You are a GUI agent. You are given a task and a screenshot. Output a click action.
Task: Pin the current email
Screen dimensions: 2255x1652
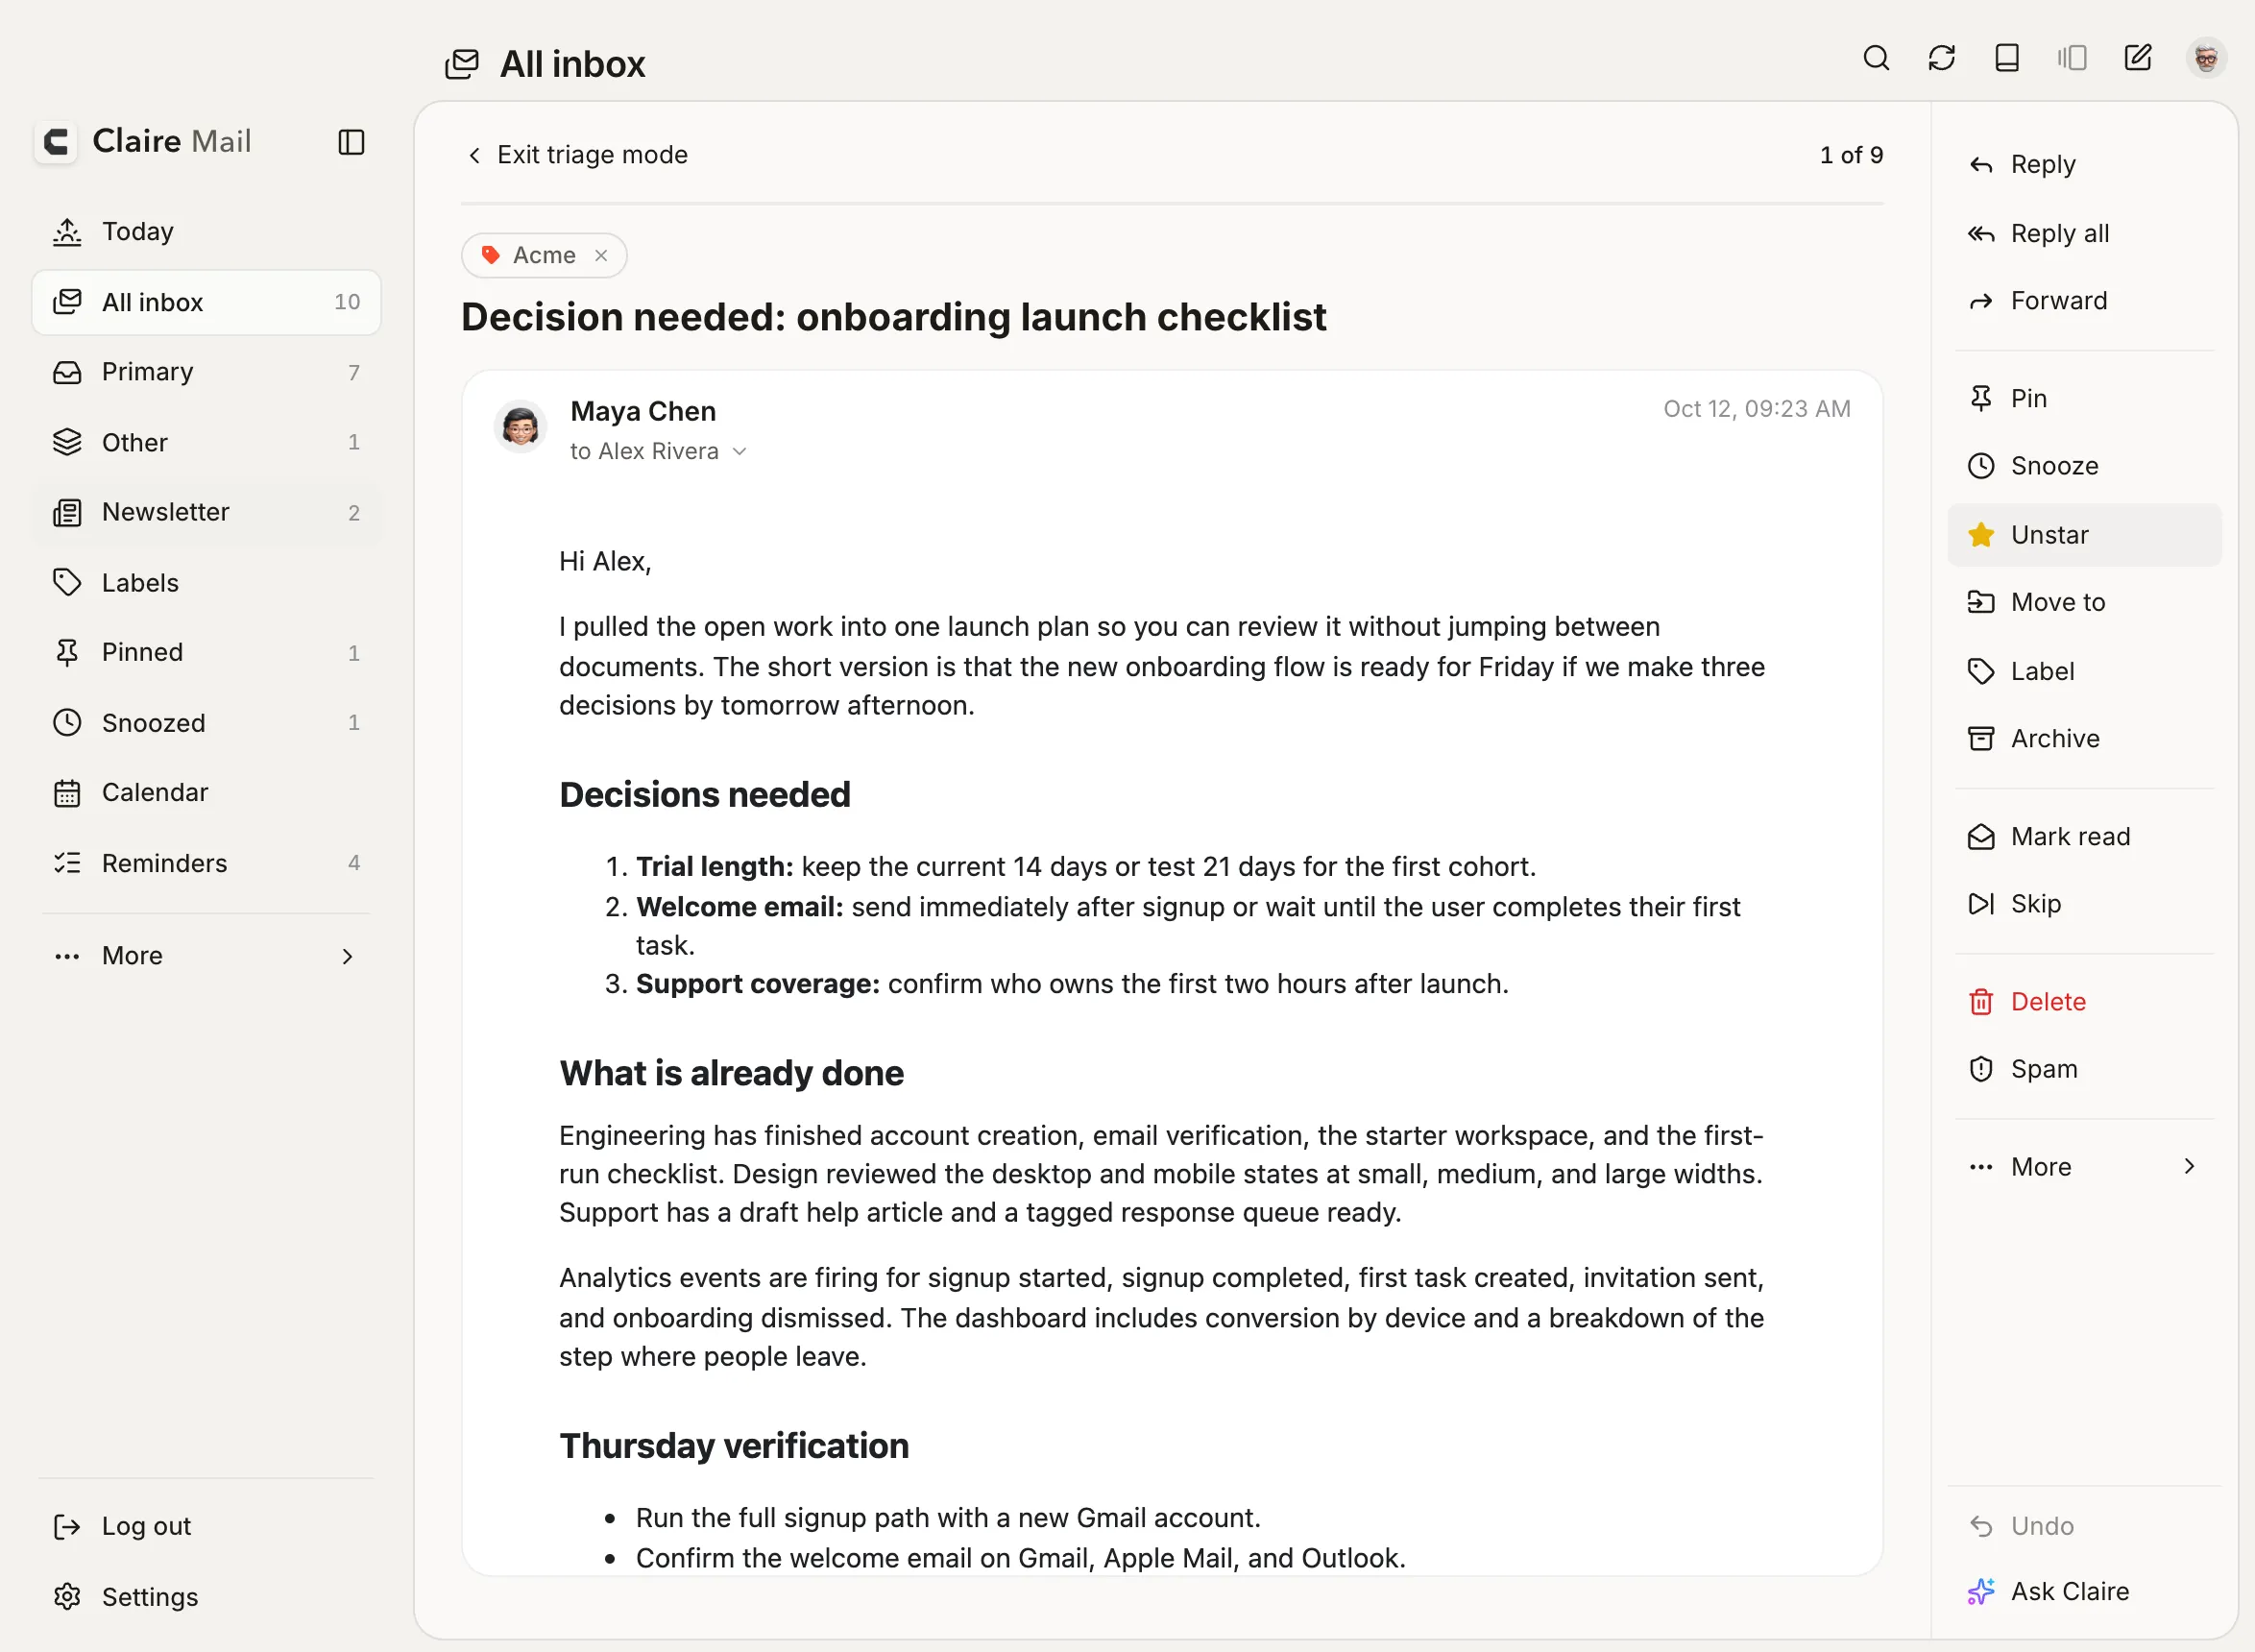[2084, 398]
